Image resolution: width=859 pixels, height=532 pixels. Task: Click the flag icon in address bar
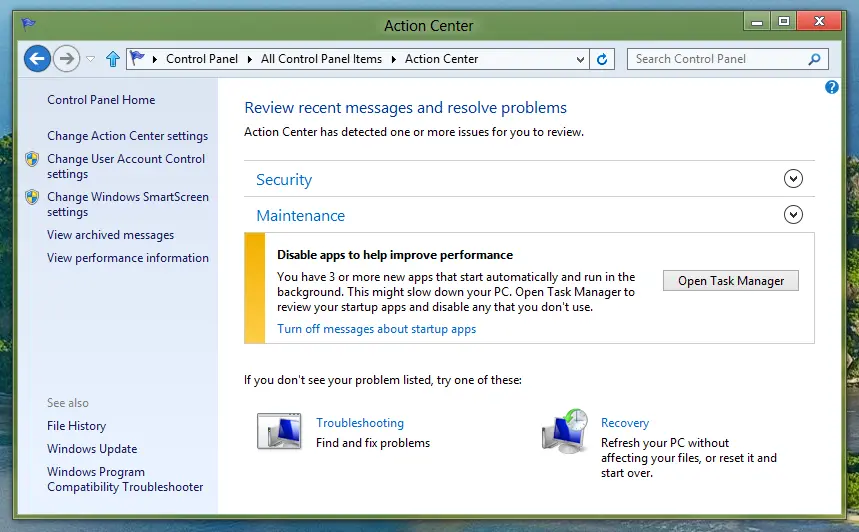point(137,58)
